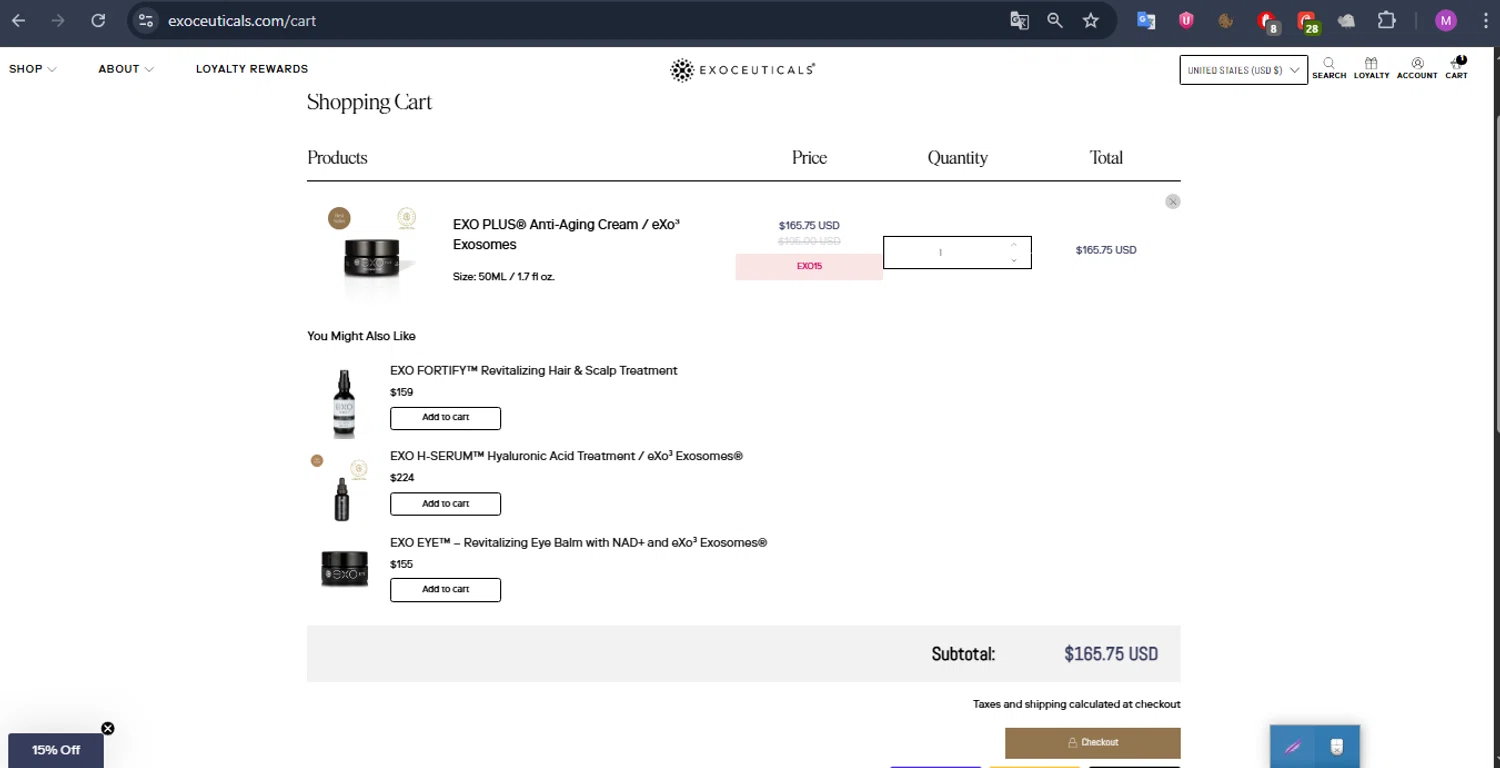Dismiss the 15% Off popup close icon

click(x=108, y=728)
